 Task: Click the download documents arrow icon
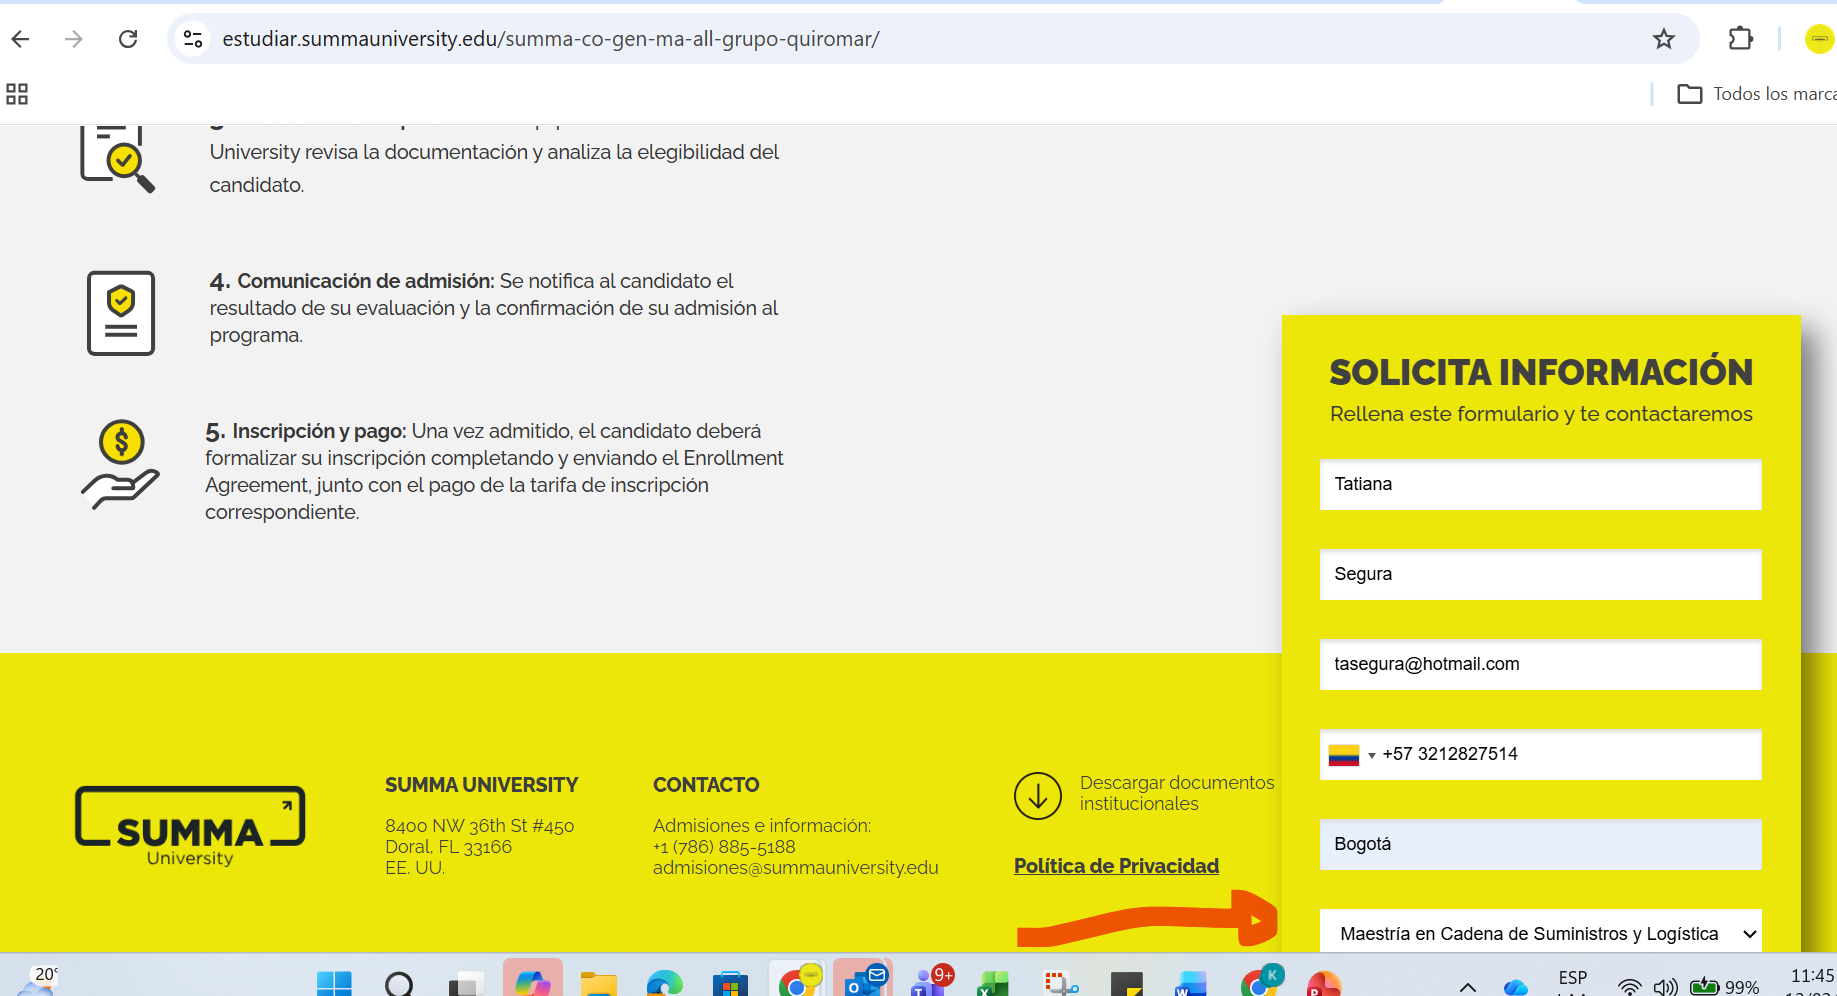pos(1037,796)
